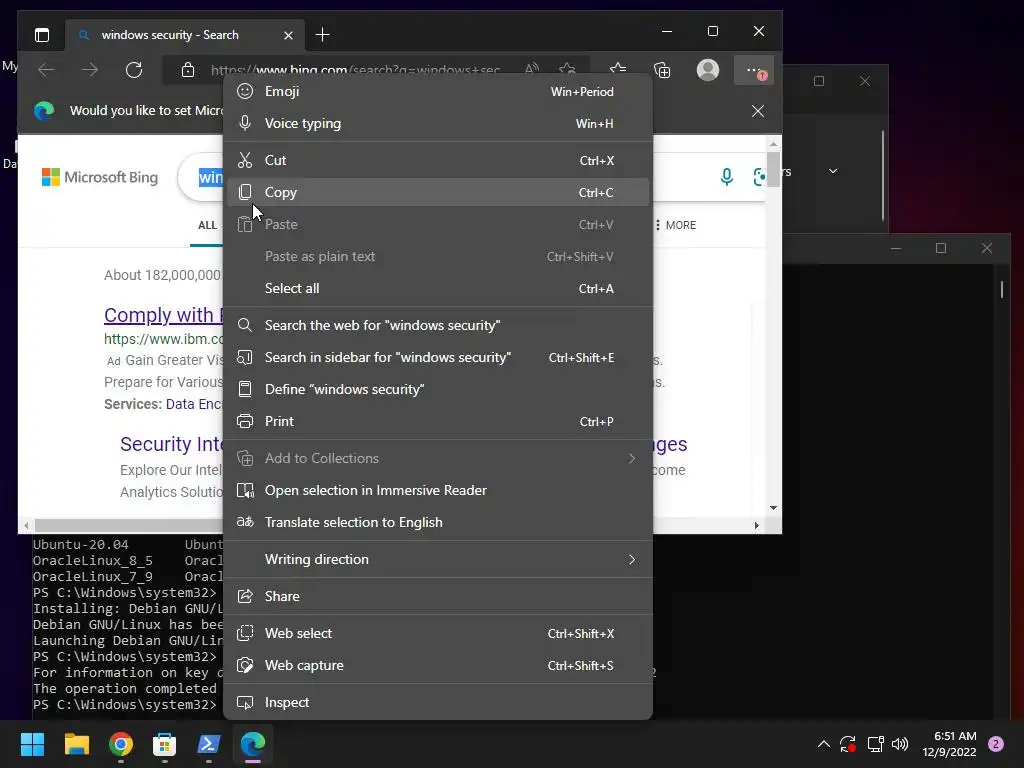The height and width of the screenshot is (768, 1024).
Task: Select ALL results tab on Bing
Action: 207,225
